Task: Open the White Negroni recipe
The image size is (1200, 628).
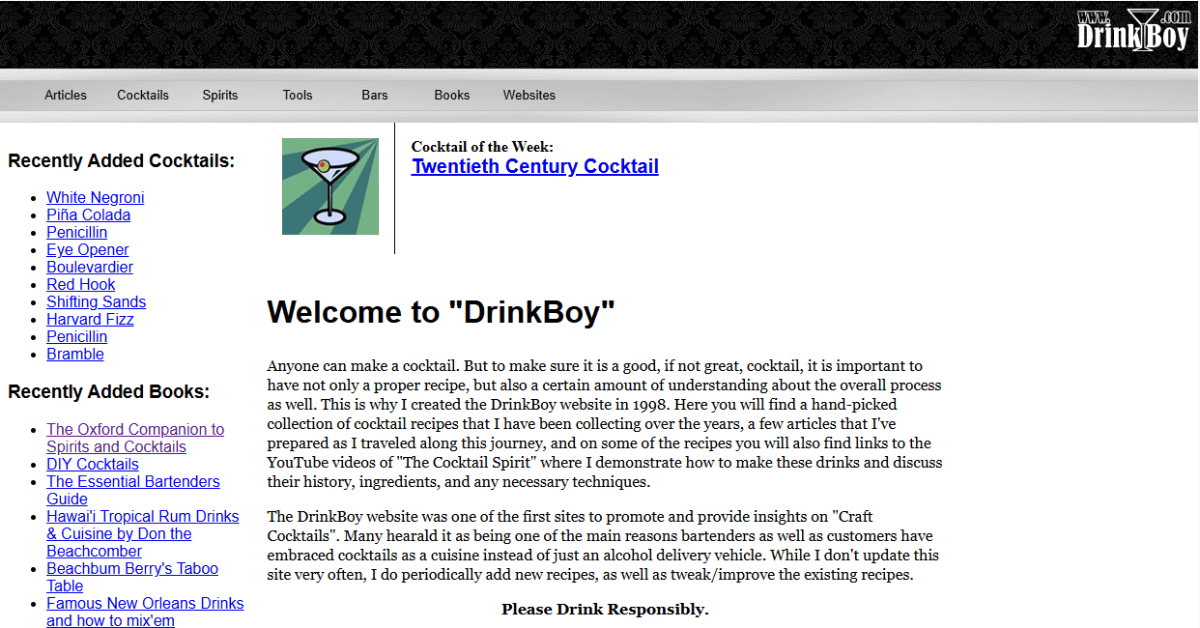Action: pyautogui.click(x=95, y=198)
